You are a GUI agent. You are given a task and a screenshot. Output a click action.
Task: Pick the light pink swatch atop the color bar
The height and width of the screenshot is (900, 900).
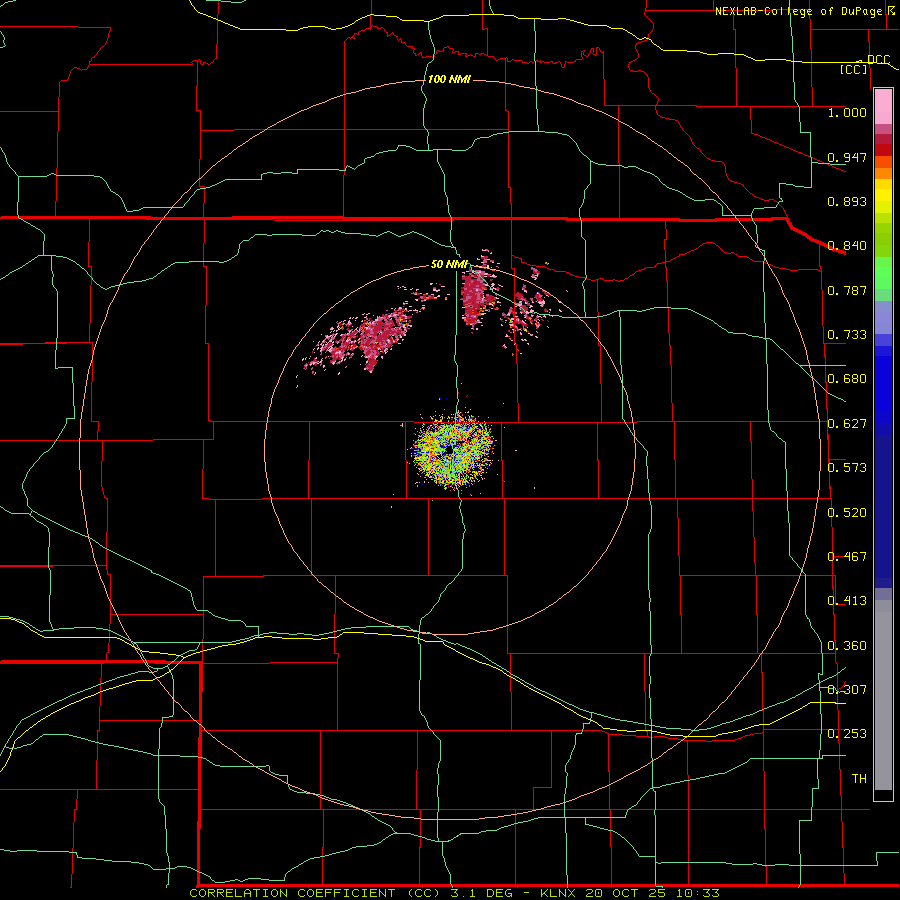(883, 107)
